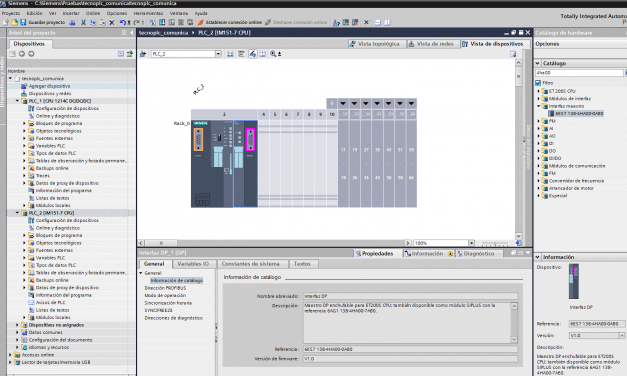
Task: Expand the first collapsed slot group arrow
Action: [x=343, y=104]
